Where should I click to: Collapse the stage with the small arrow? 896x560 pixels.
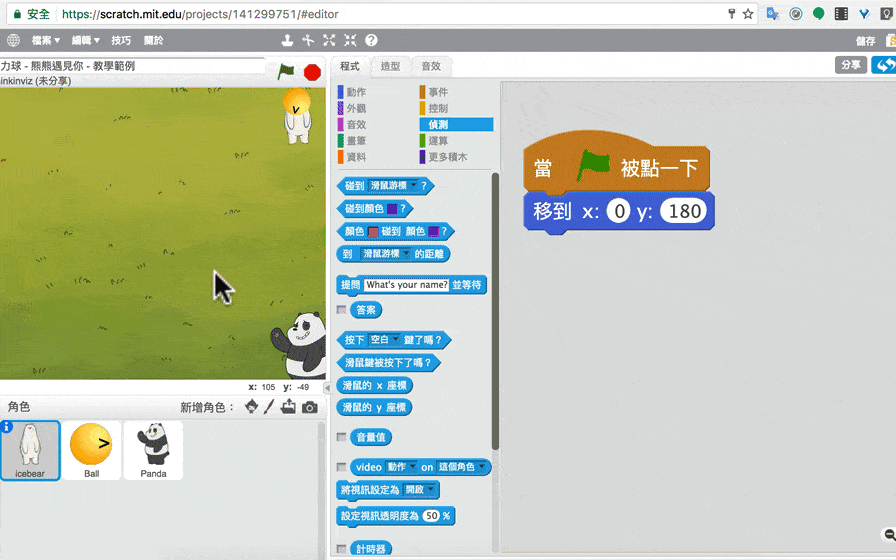coord(327,388)
